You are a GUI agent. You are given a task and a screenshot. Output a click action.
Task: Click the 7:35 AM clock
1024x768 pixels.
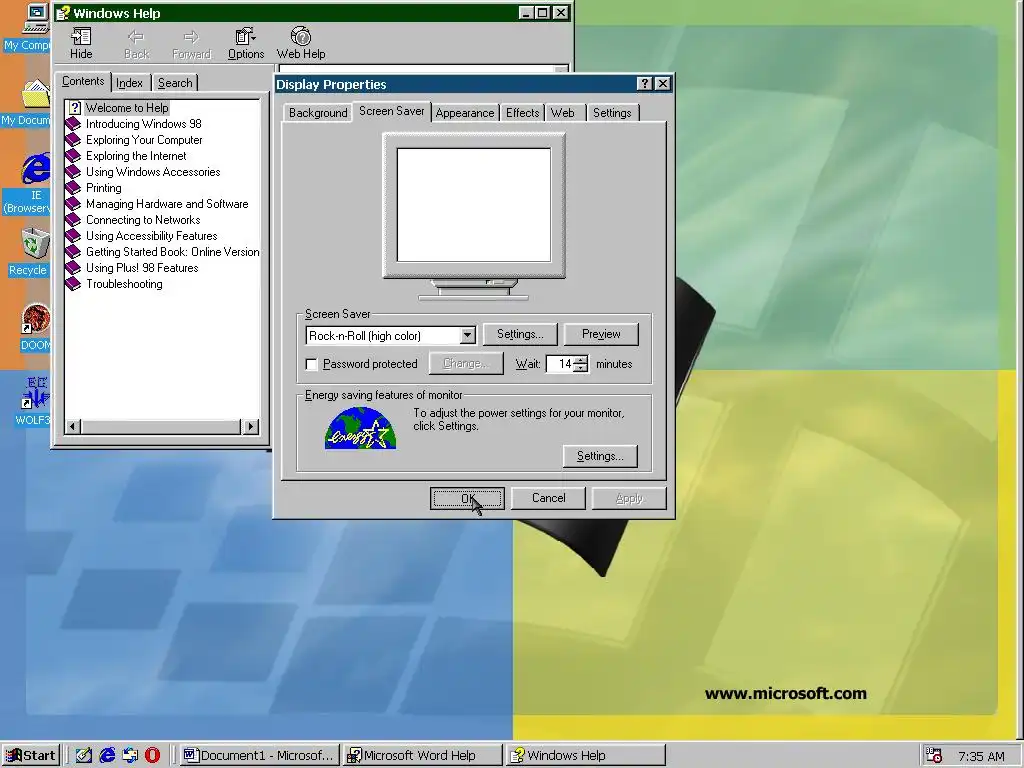click(982, 756)
